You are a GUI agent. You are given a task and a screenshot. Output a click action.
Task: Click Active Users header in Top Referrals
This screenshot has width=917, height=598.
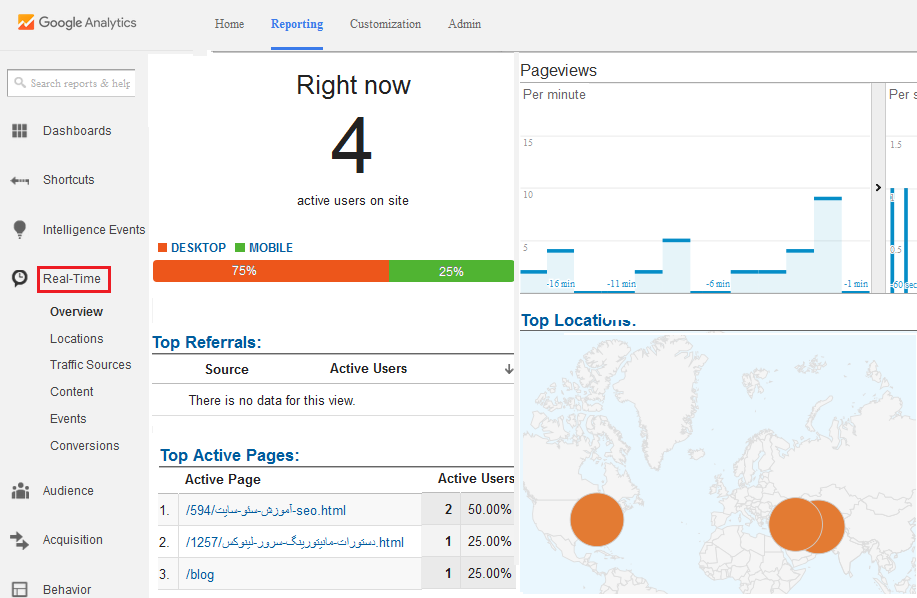pos(368,368)
